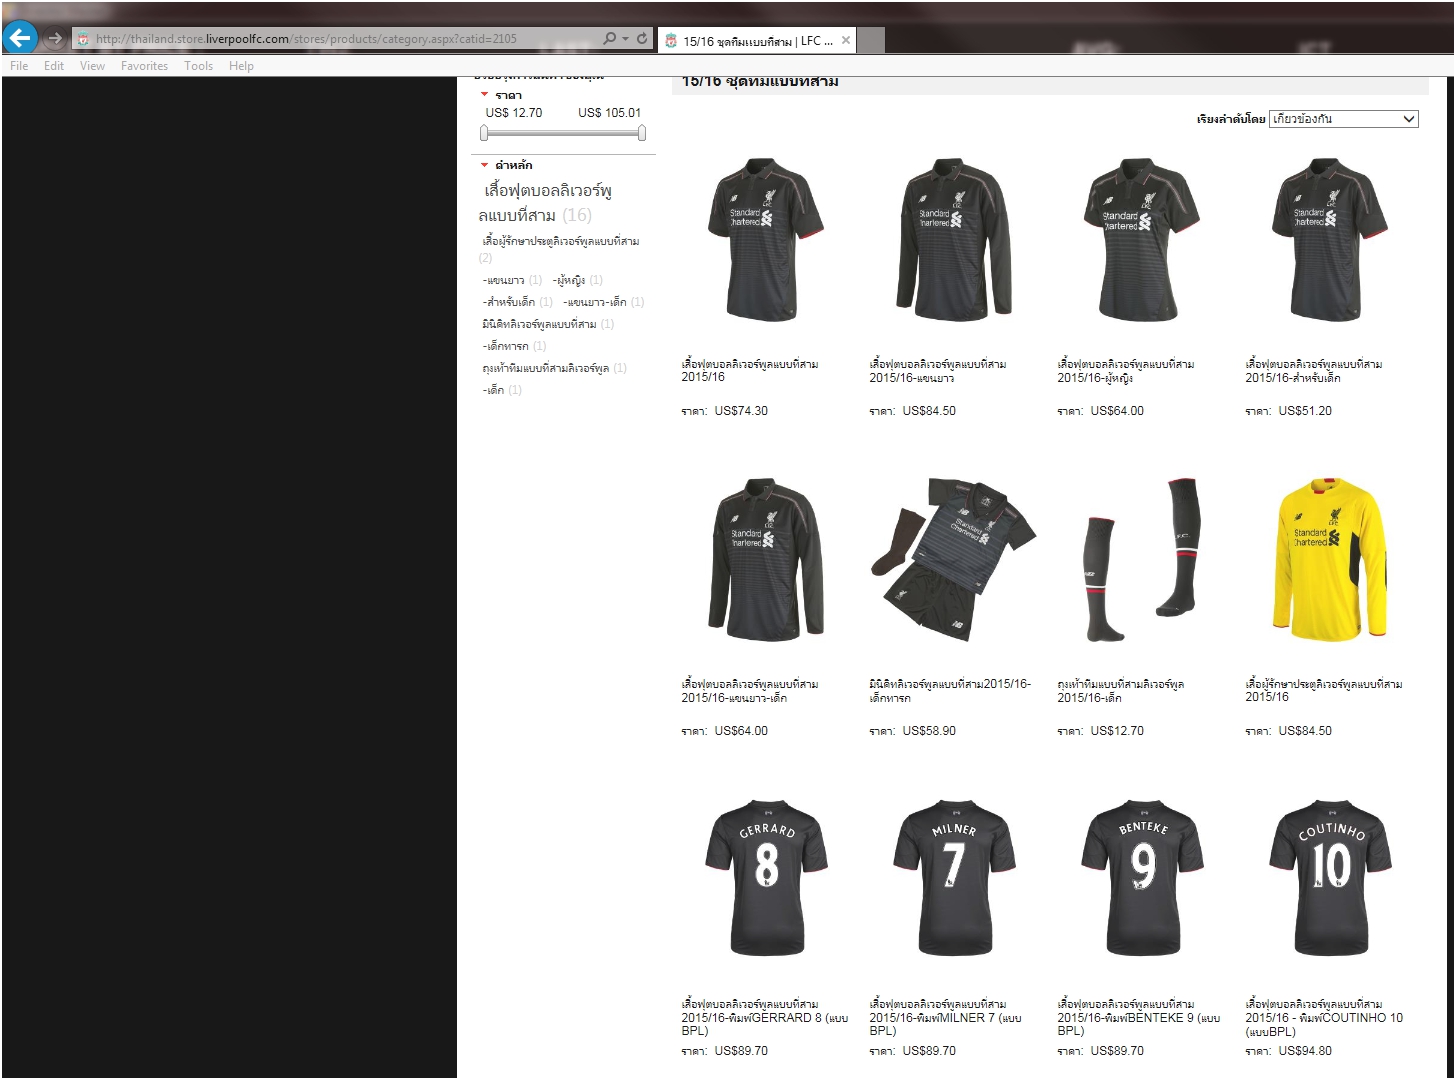Open the sort-by (เรียงลำดับโดย) dropdown
This screenshot has height=1080, width=1456.
(x=1343, y=119)
